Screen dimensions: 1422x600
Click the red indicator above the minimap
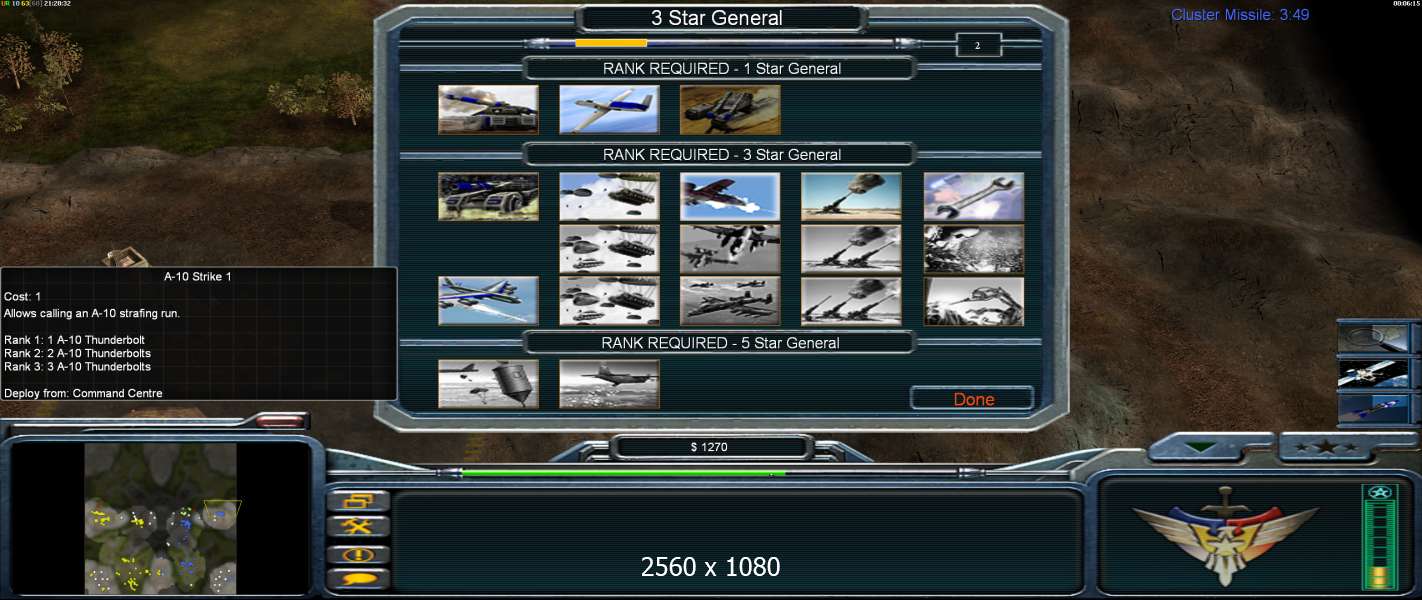pyautogui.click(x=279, y=422)
